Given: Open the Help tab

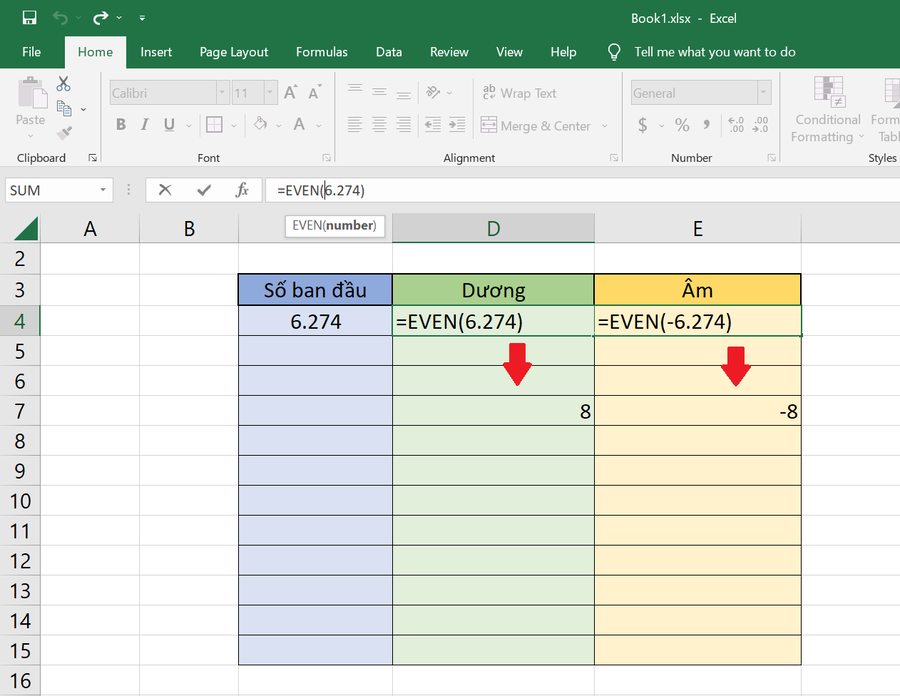Looking at the screenshot, I should click(x=563, y=52).
